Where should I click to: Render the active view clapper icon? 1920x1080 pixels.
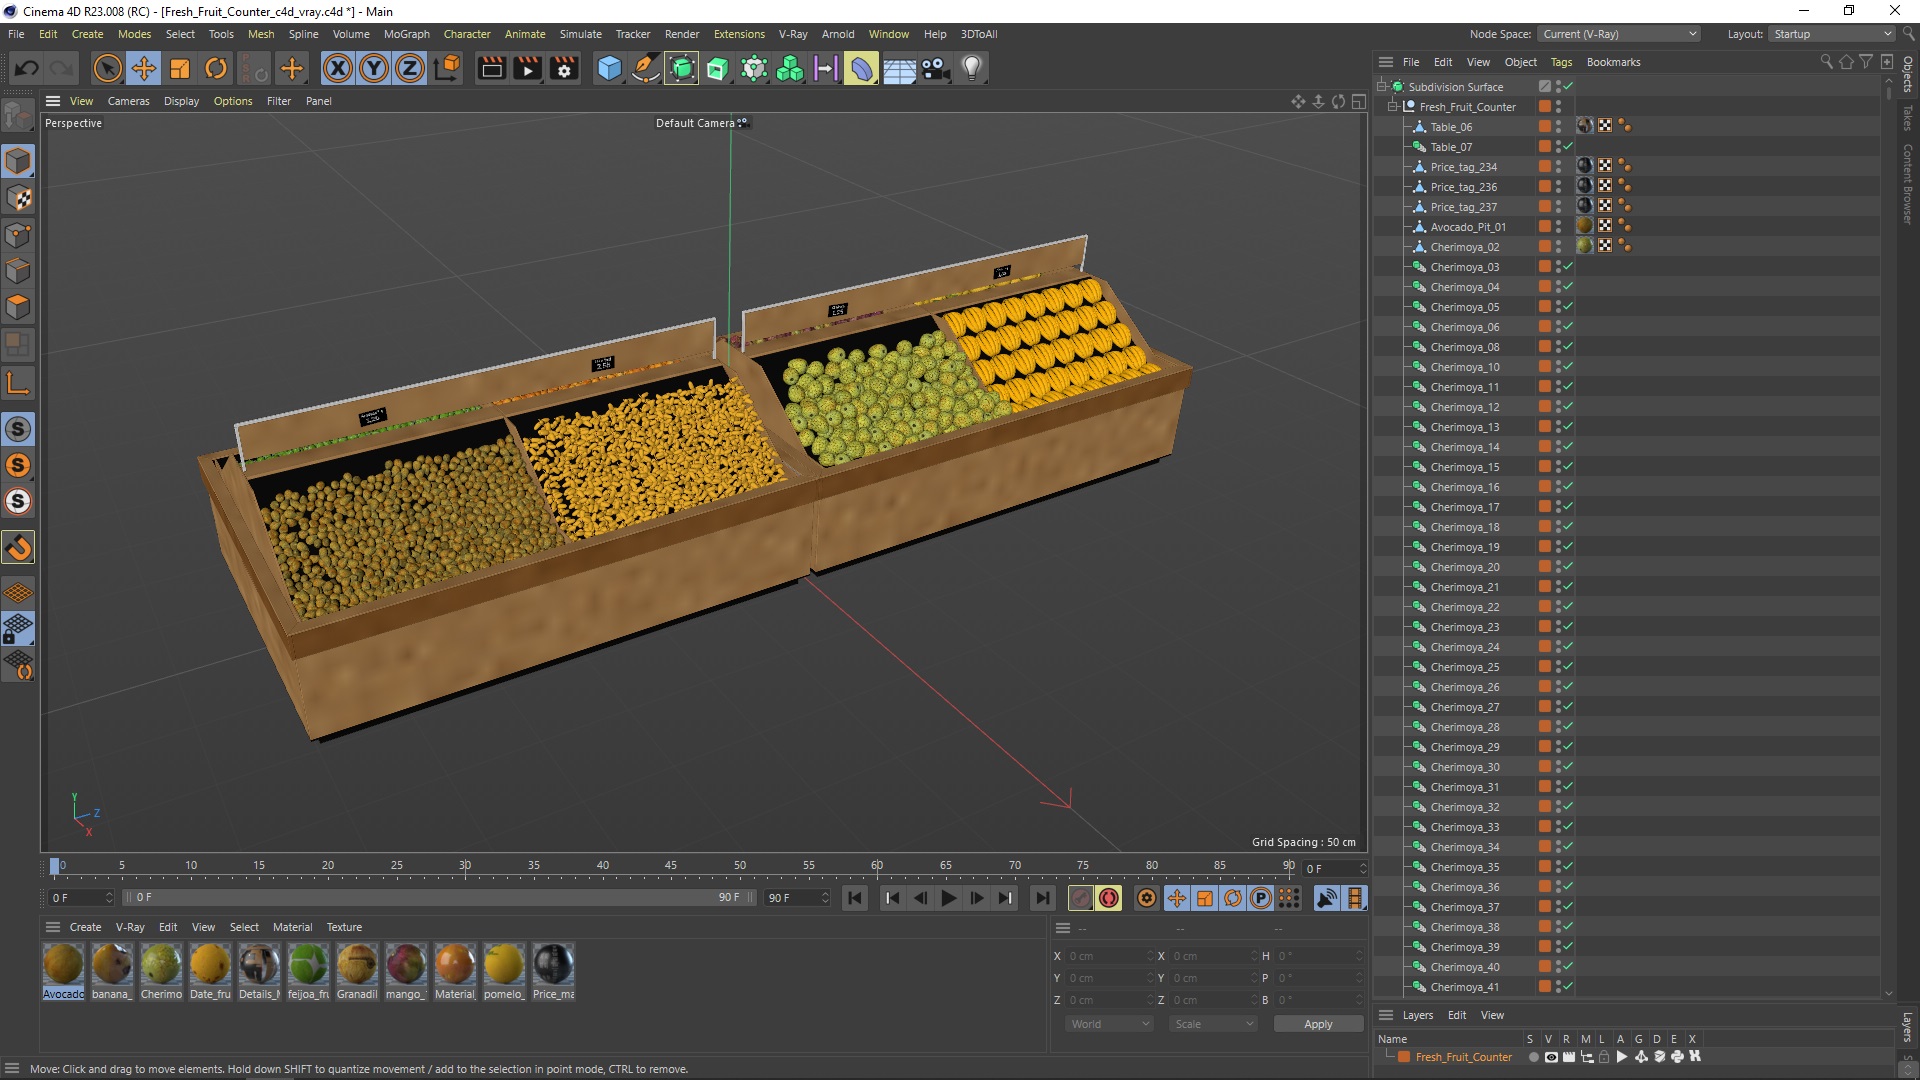[491, 68]
